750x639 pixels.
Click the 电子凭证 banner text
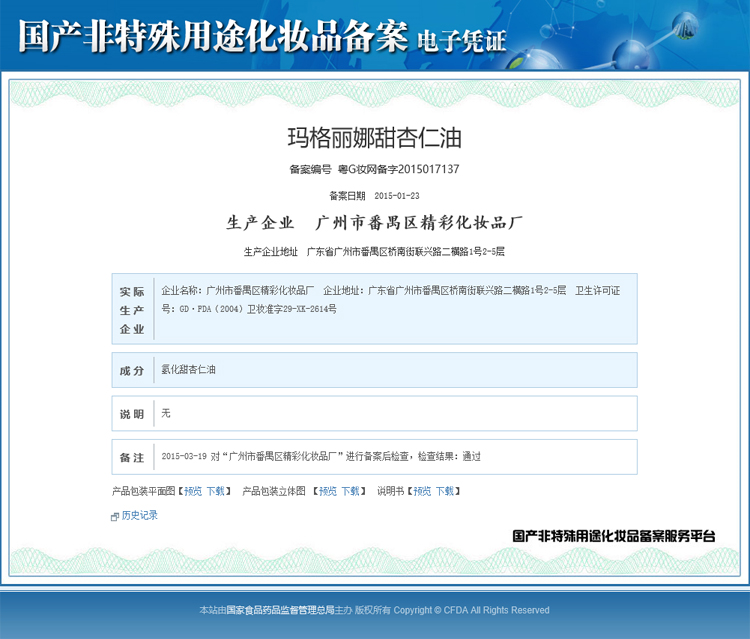coord(462,41)
